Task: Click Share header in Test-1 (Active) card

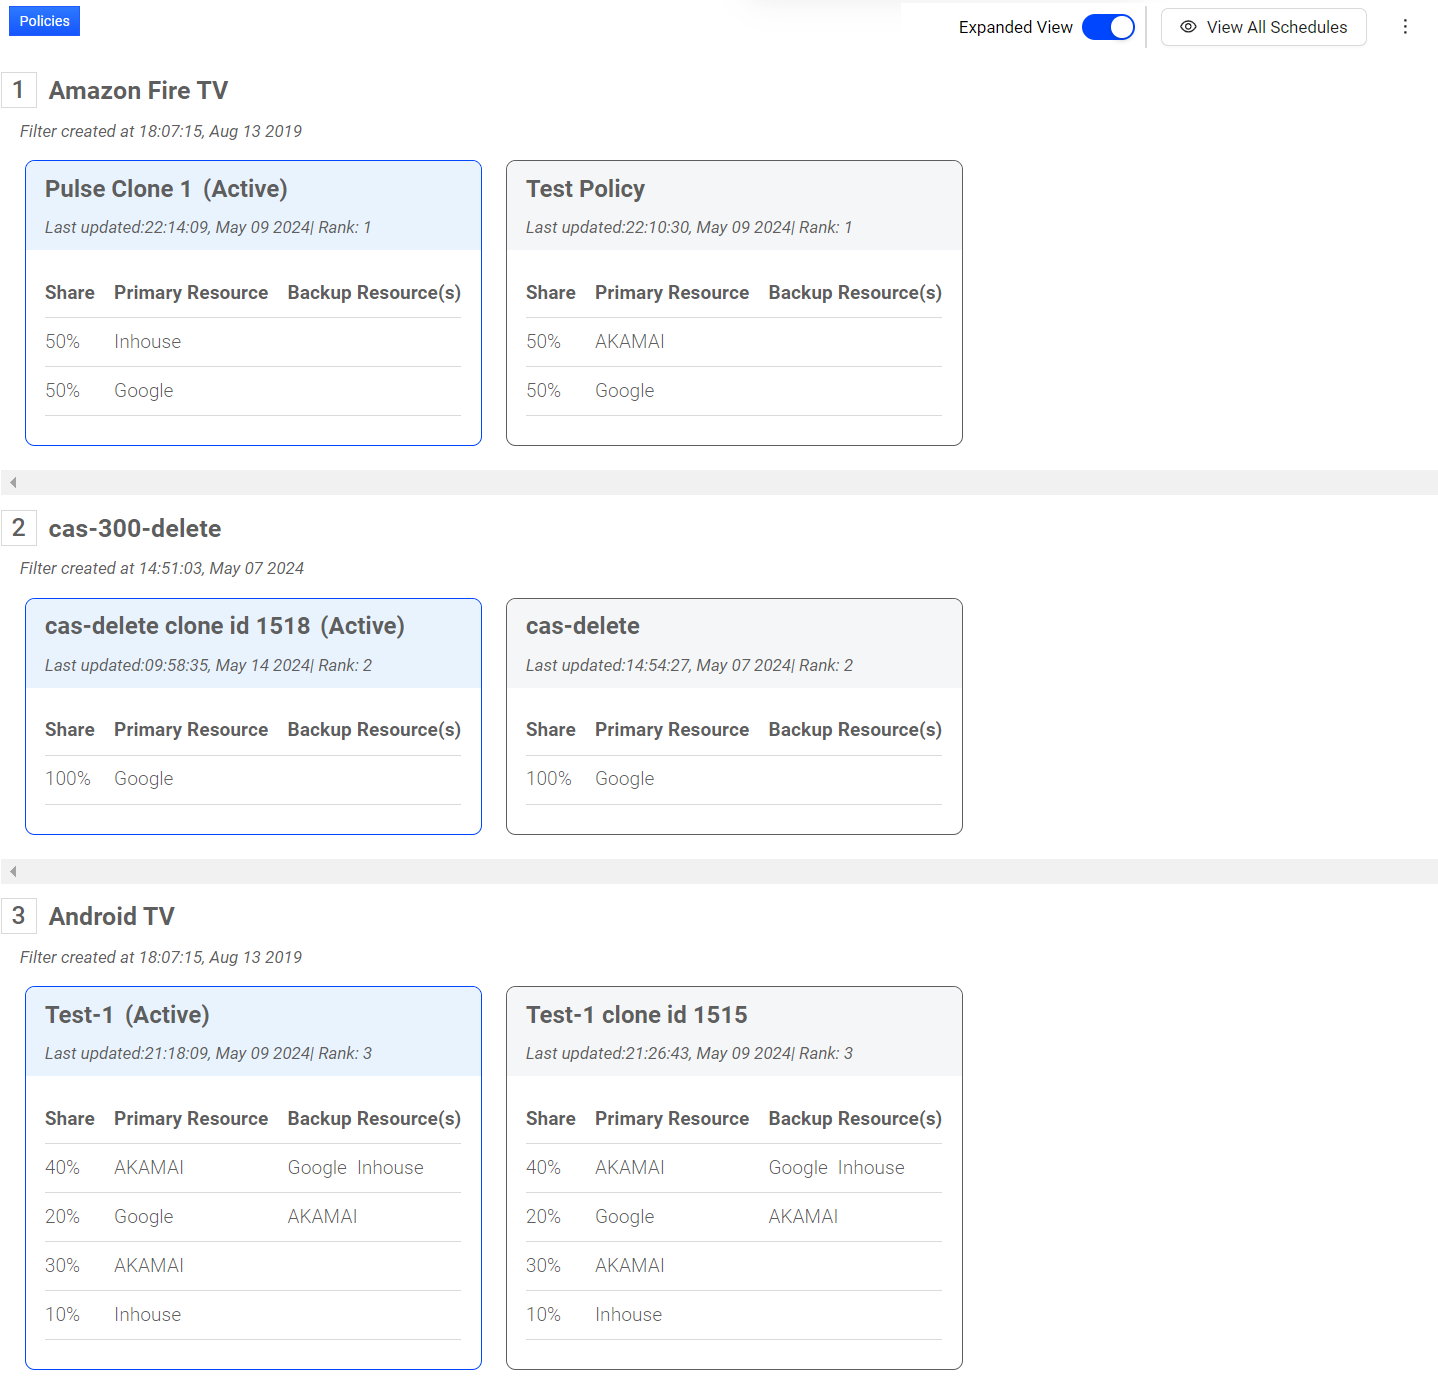Action: tap(70, 1119)
